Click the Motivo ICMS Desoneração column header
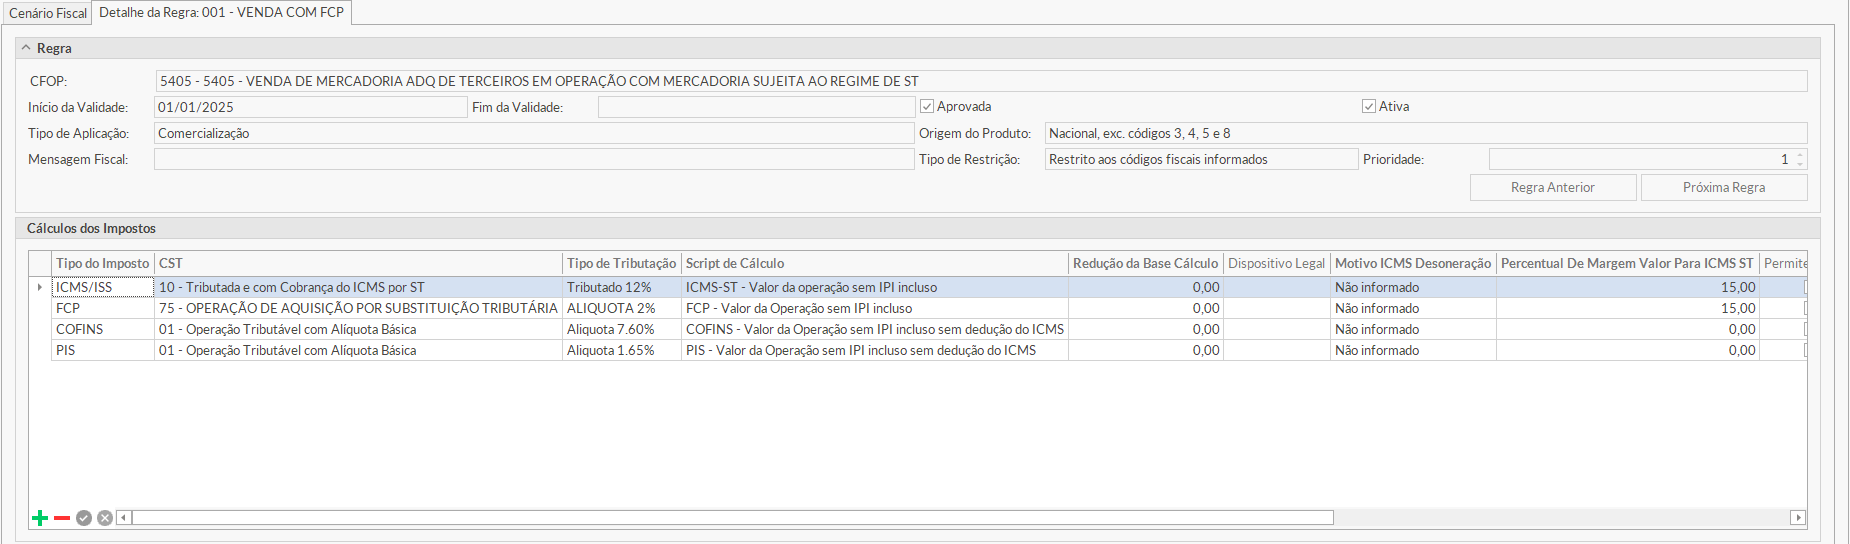This screenshot has width=1850, height=544. tap(1413, 263)
